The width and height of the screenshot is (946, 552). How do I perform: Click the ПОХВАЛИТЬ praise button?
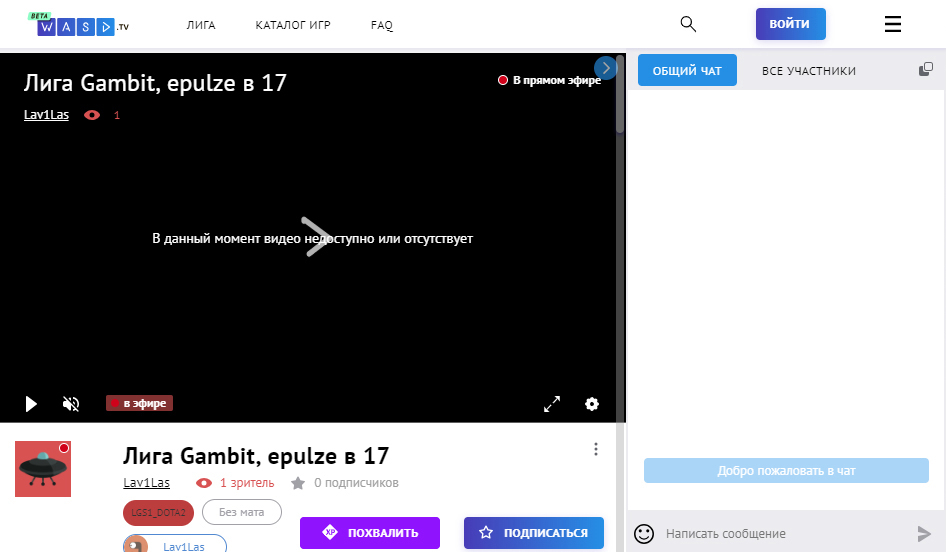pos(370,533)
